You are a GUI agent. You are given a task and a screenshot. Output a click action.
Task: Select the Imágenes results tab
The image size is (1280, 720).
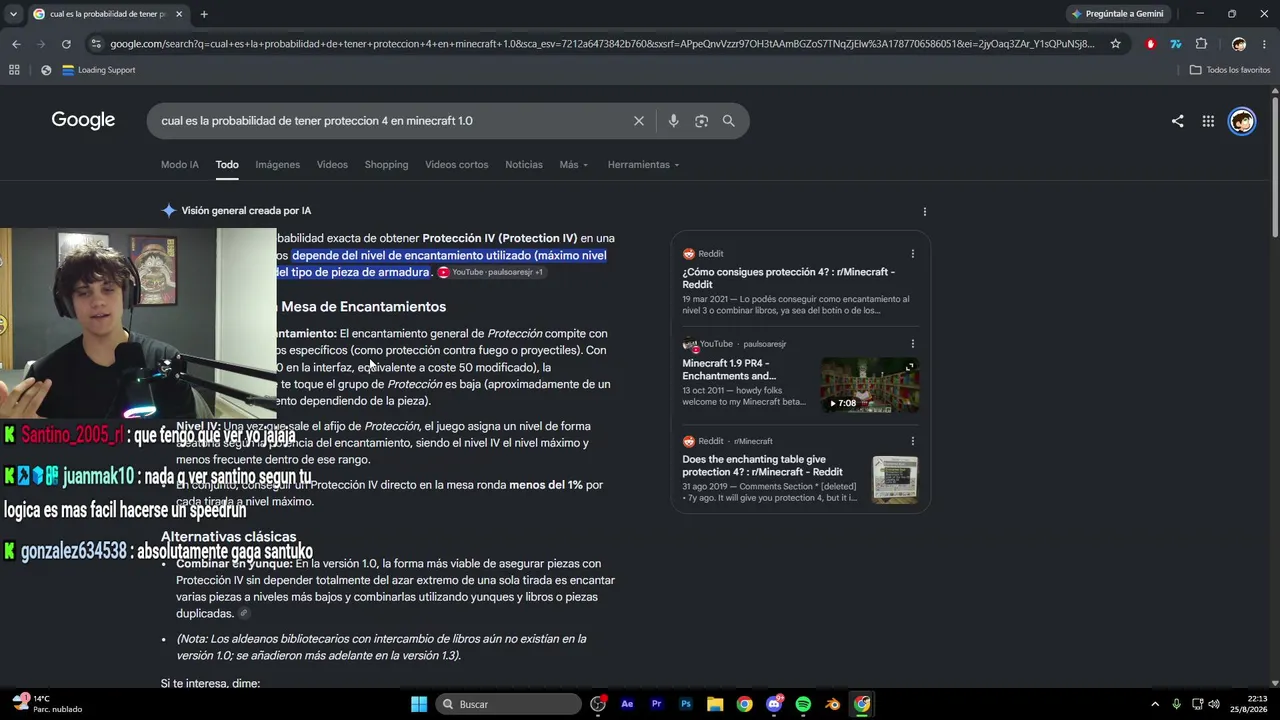click(x=277, y=165)
